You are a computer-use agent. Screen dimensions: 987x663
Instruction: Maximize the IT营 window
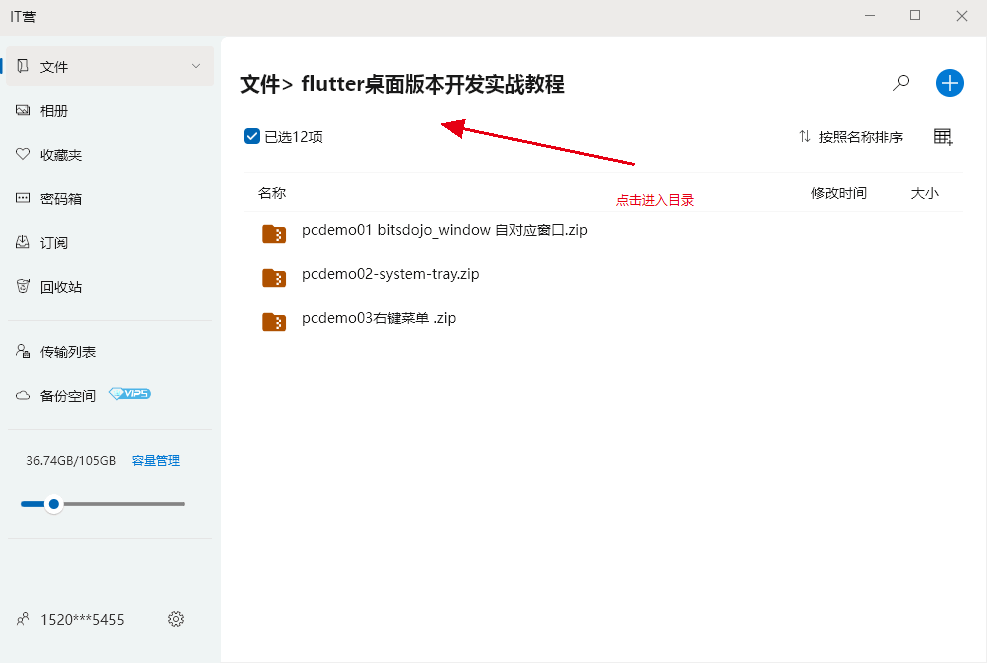915,16
